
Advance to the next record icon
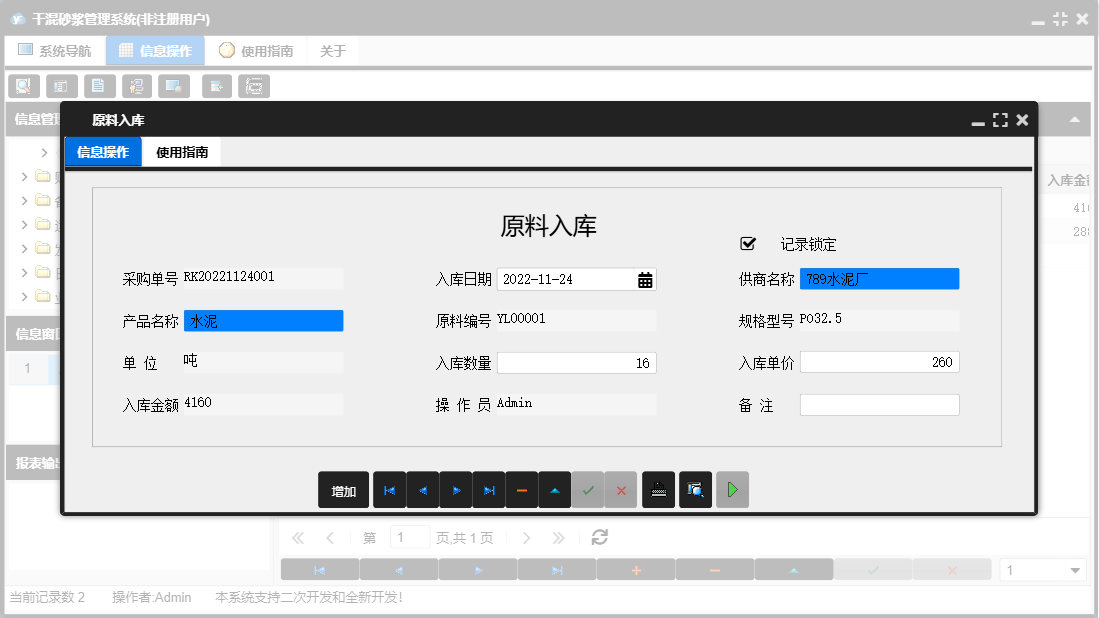click(457, 490)
